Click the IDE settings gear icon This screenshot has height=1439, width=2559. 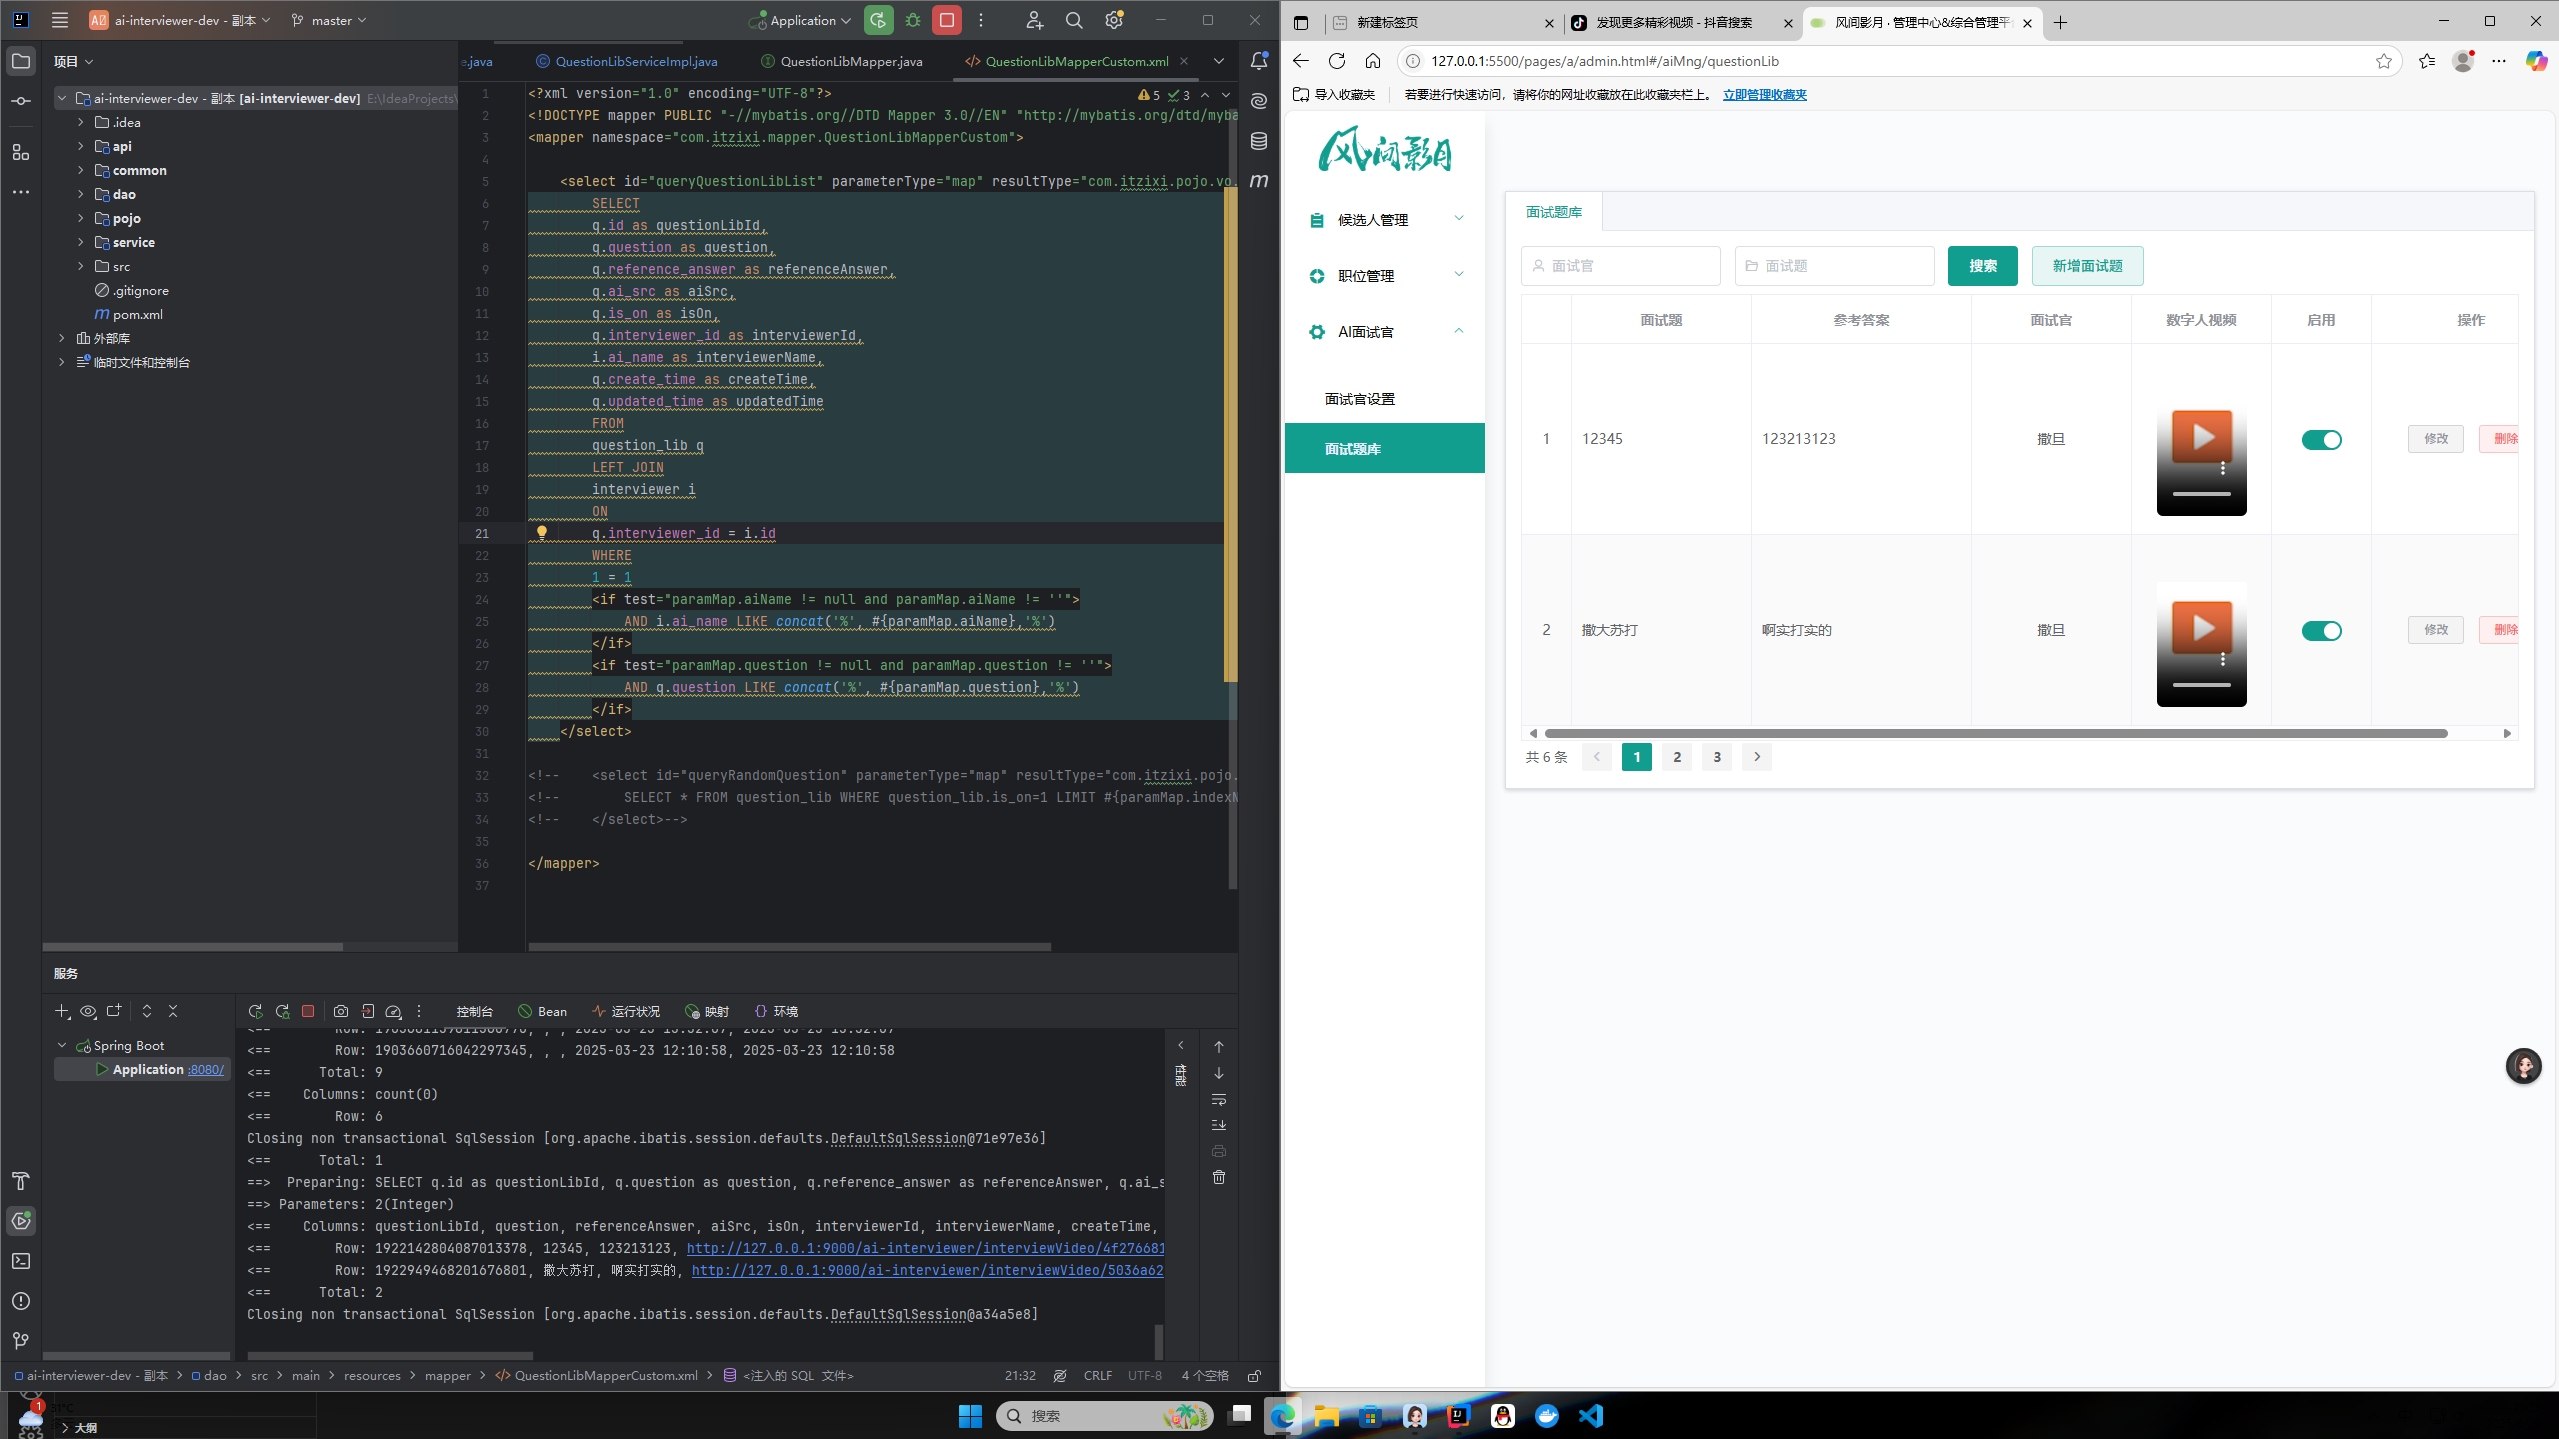pos(1114,20)
